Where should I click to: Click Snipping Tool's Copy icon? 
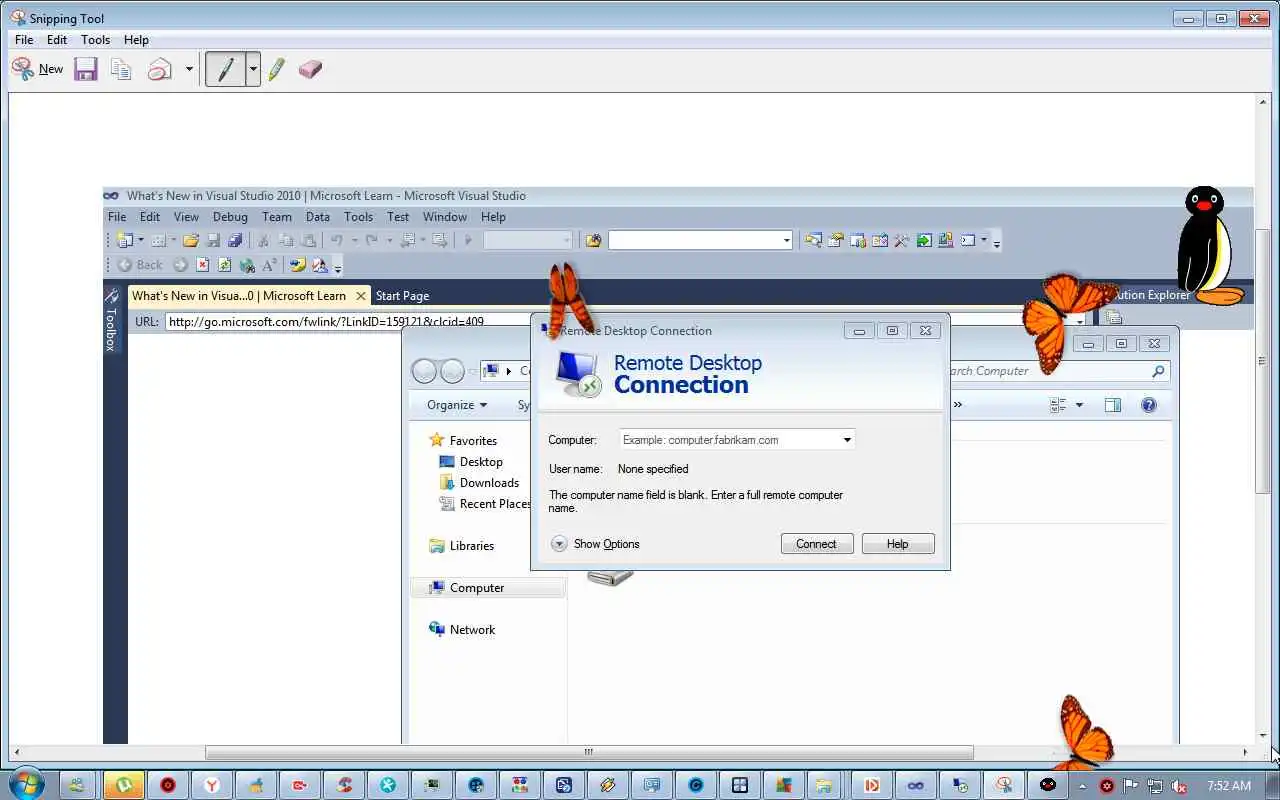coord(121,69)
